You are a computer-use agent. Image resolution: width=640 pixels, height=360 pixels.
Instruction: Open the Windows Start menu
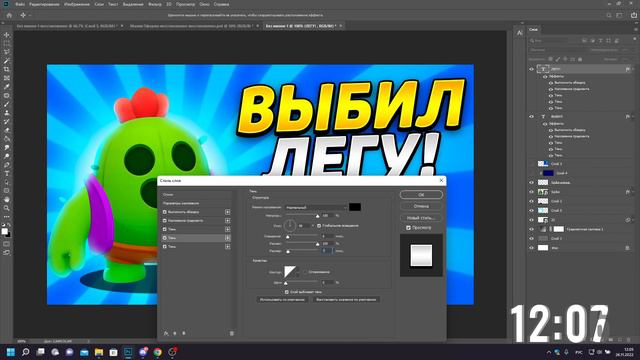(x=11, y=352)
